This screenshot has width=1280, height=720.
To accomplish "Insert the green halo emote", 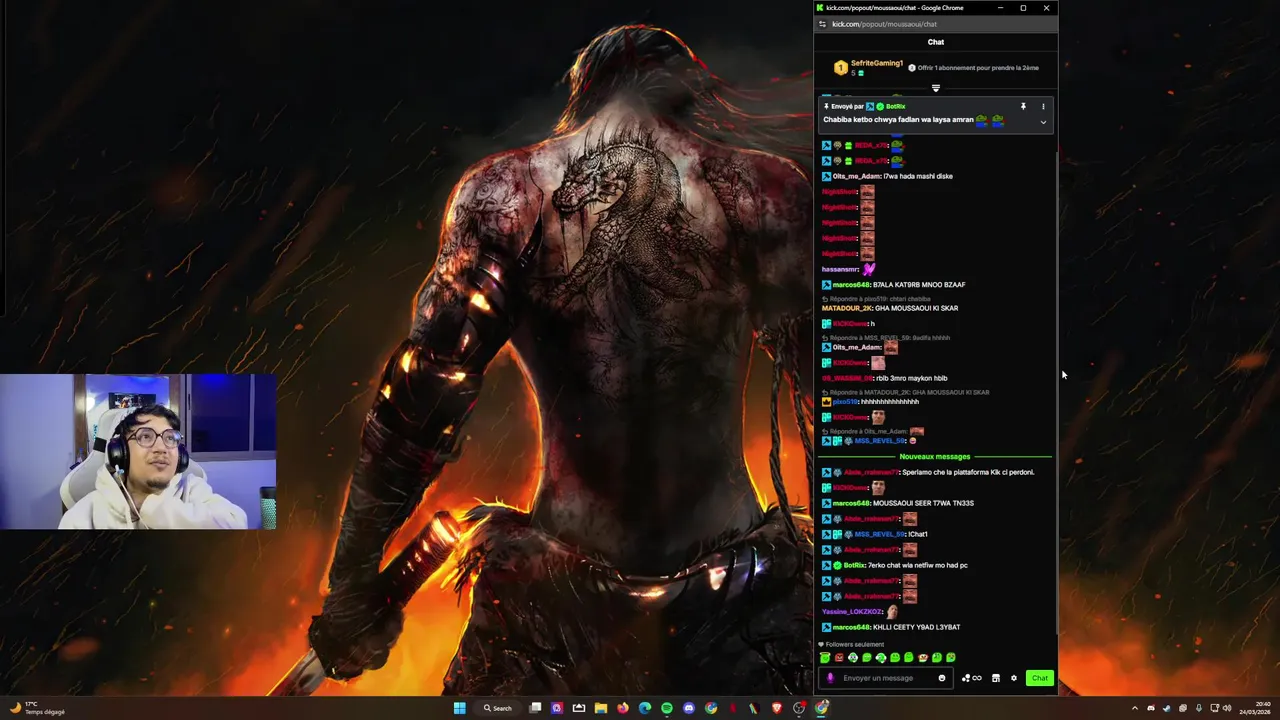I will 825,657.
